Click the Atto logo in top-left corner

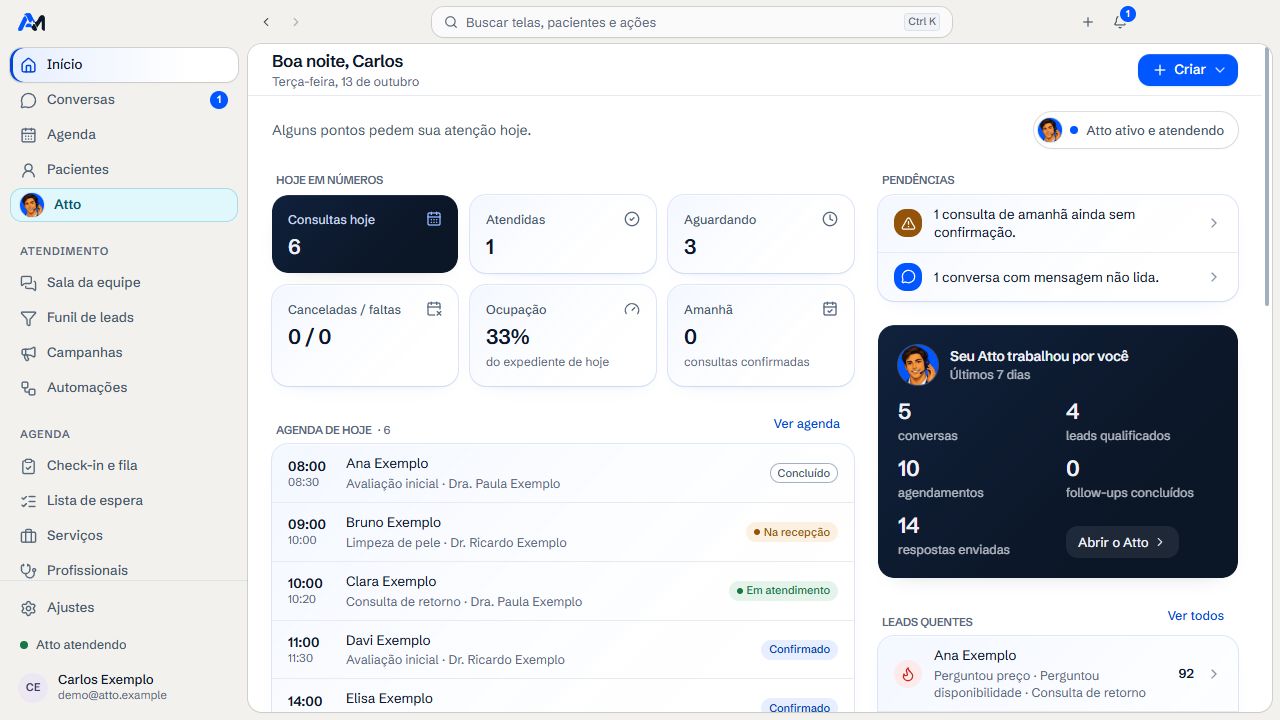[32, 22]
